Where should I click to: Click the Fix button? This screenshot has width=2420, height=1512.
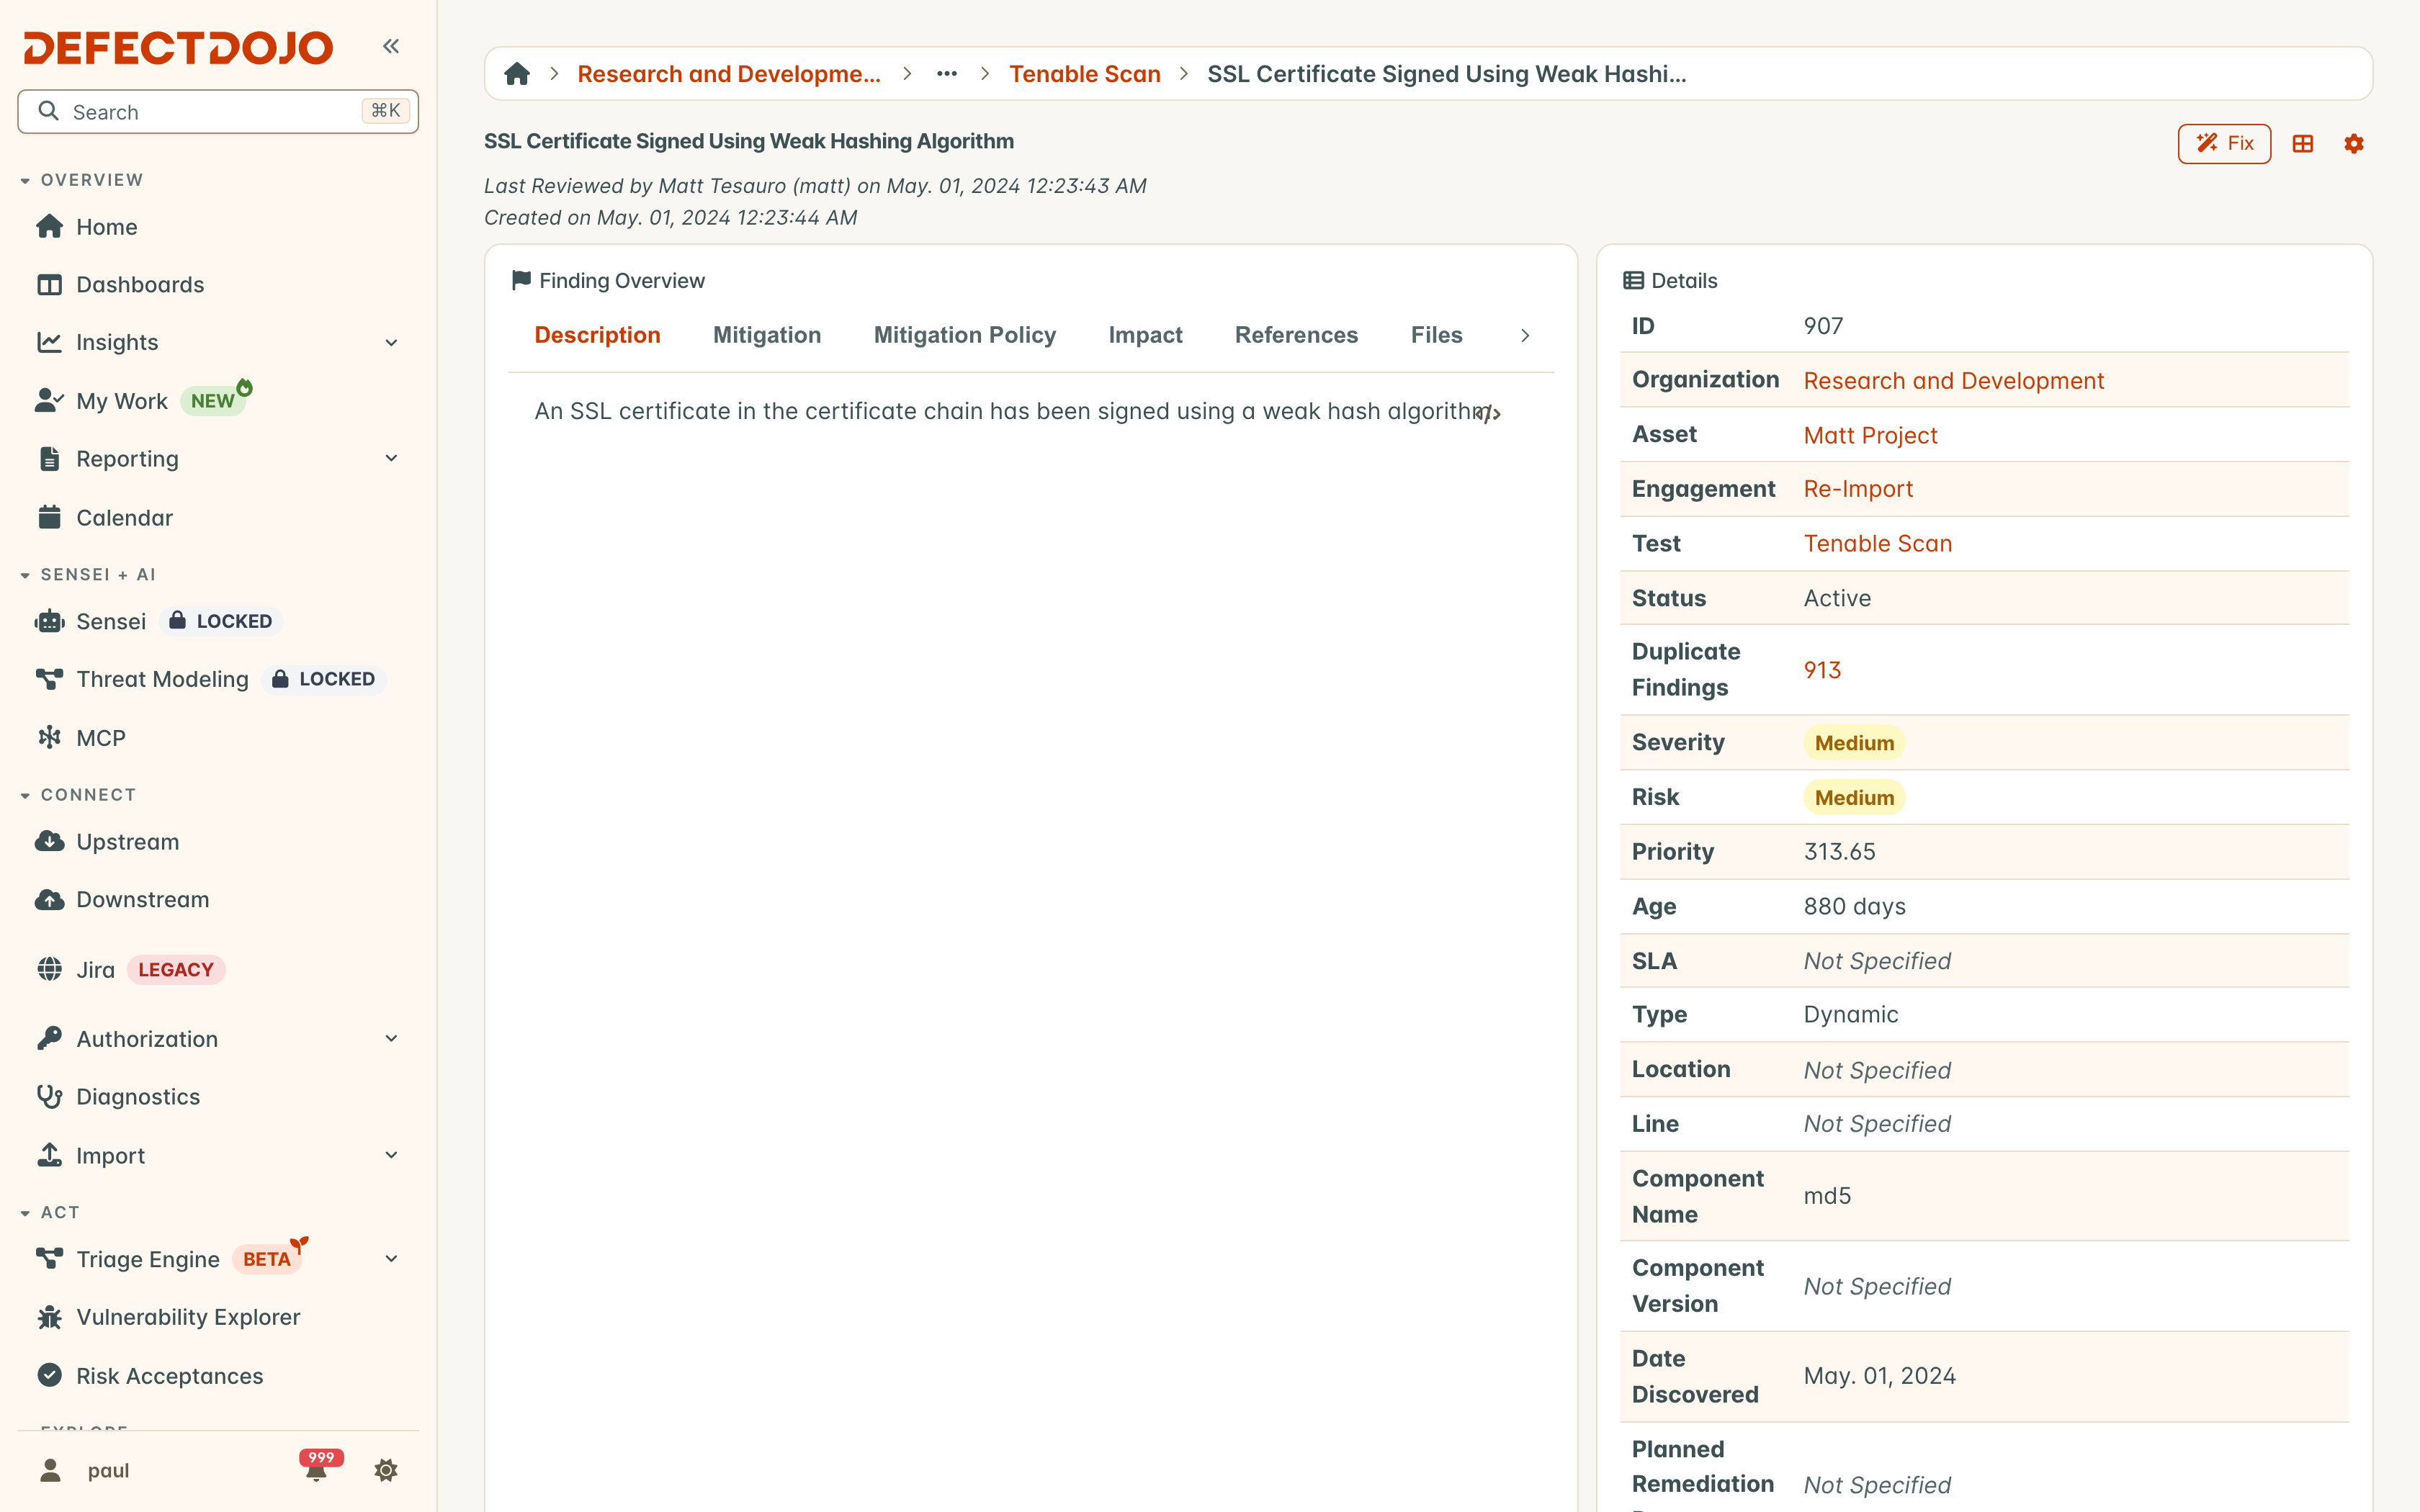(x=2224, y=144)
